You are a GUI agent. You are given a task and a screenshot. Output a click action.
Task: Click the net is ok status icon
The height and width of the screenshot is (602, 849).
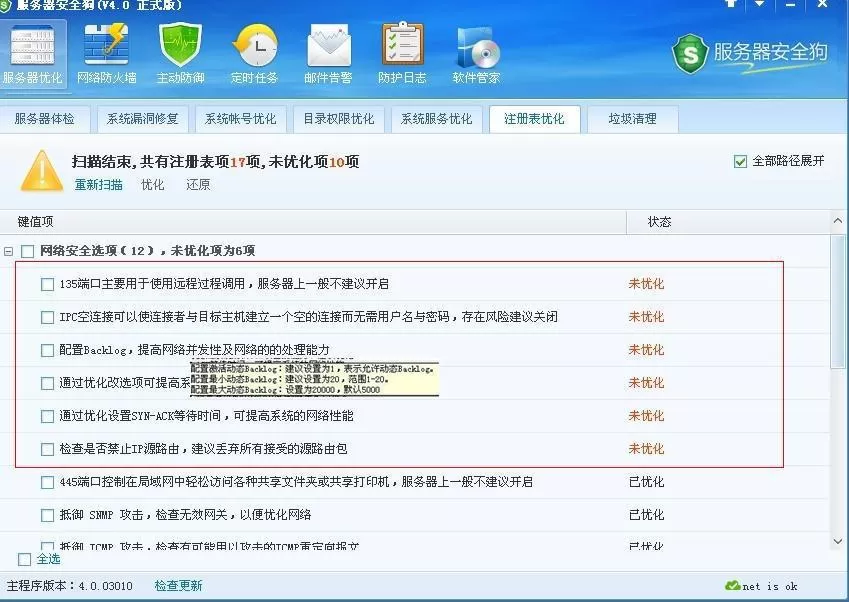[733, 585]
